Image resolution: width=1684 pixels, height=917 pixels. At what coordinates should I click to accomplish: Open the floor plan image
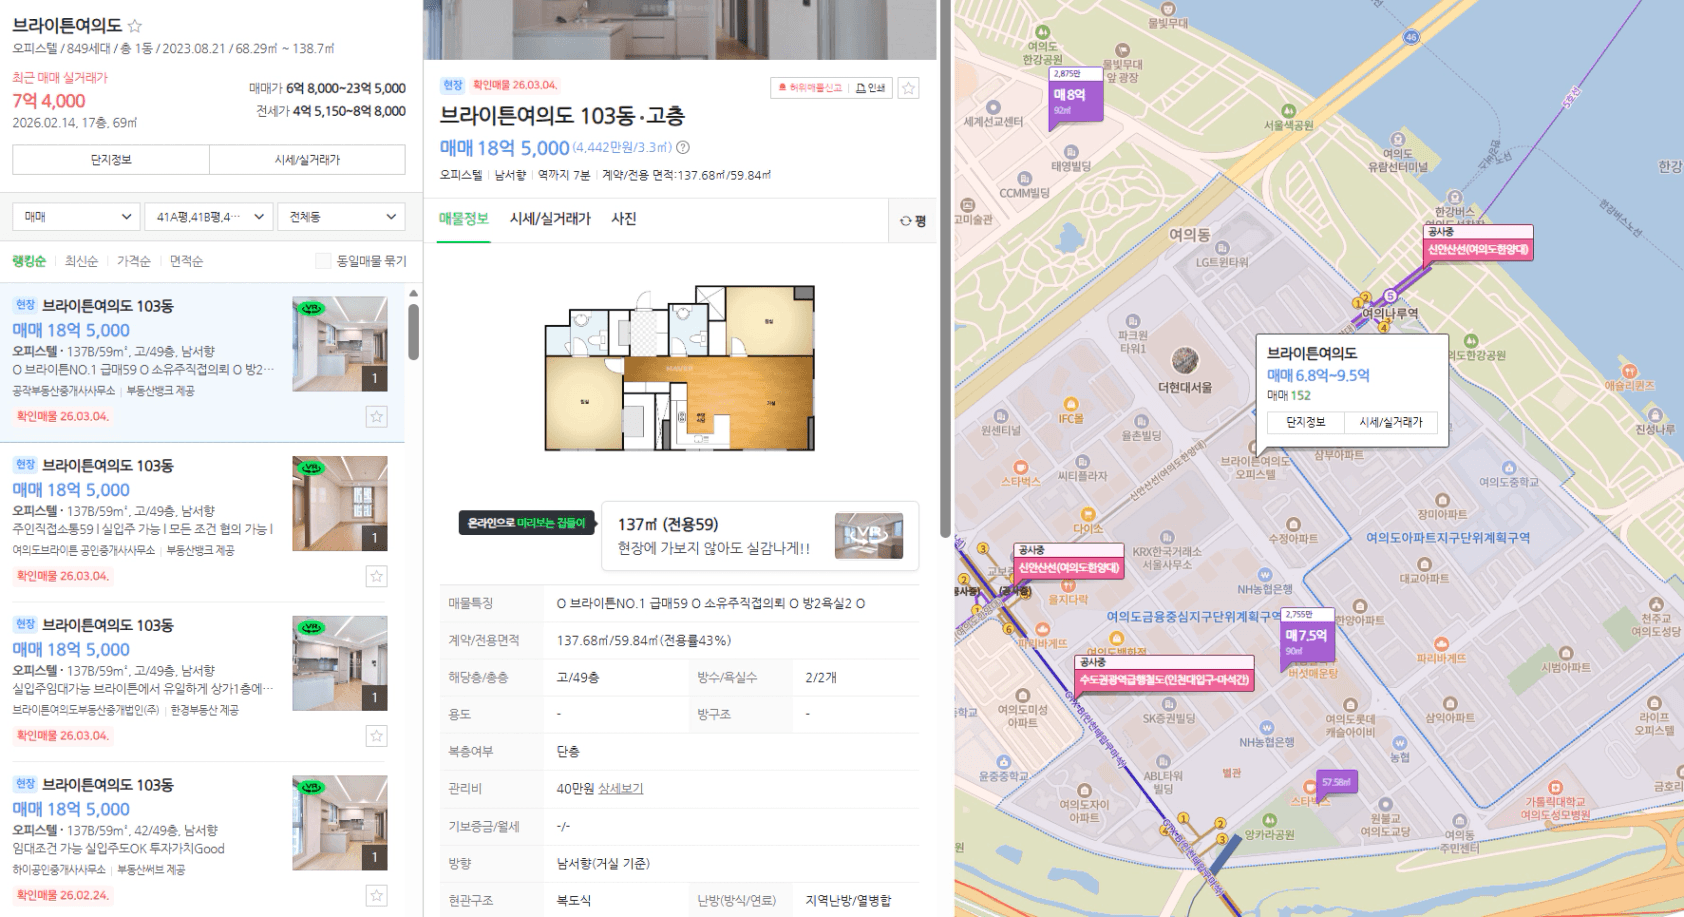680,368
